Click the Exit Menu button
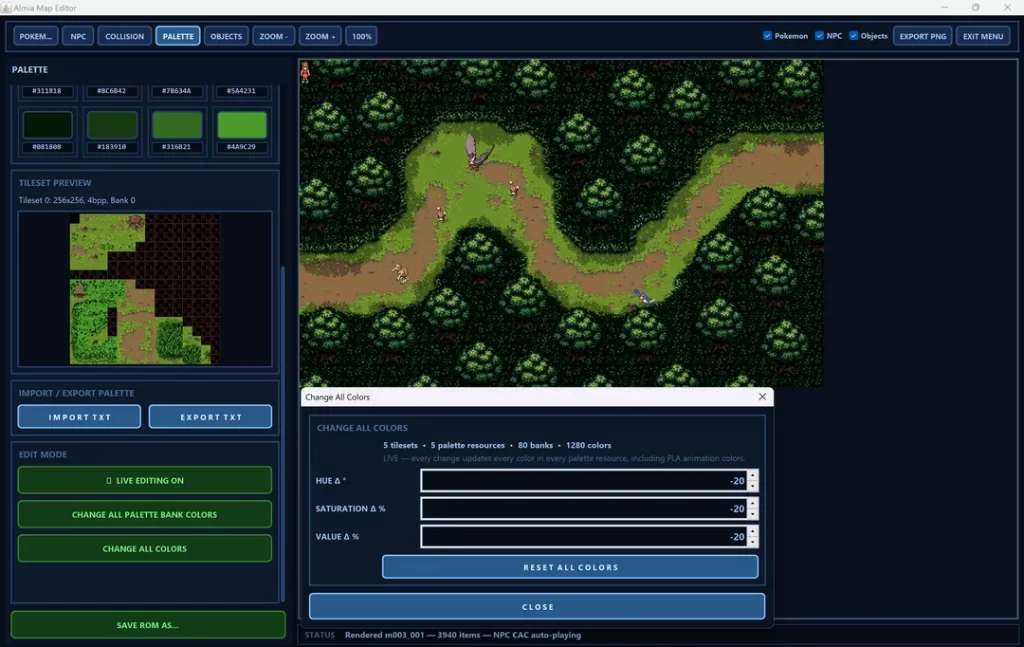The image size is (1024, 647). point(982,36)
